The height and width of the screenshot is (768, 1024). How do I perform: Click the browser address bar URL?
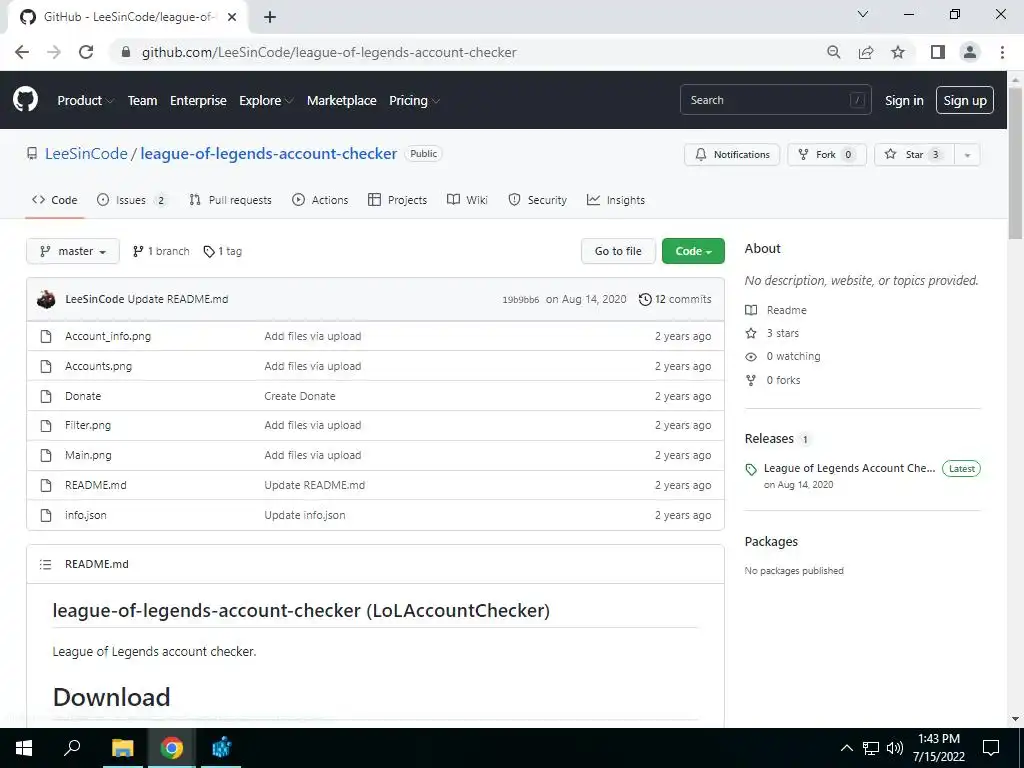[329, 52]
